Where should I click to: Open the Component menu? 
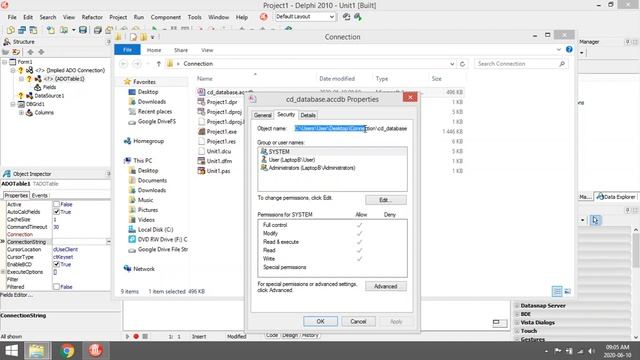point(165,17)
